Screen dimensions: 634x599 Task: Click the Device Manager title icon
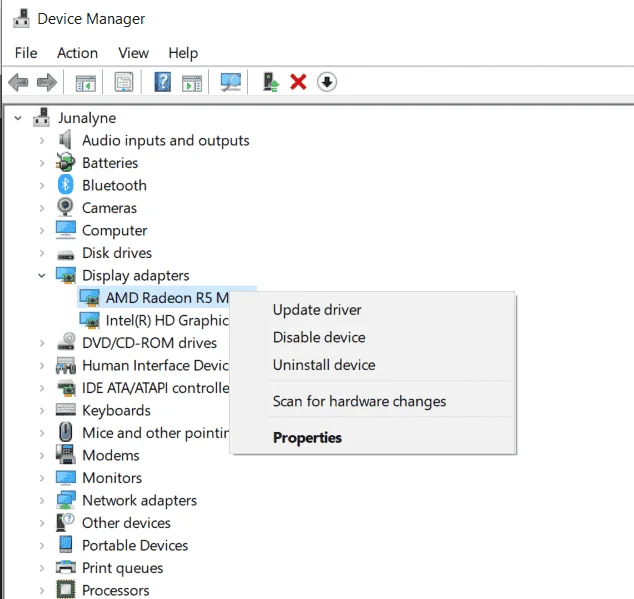[21, 18]
